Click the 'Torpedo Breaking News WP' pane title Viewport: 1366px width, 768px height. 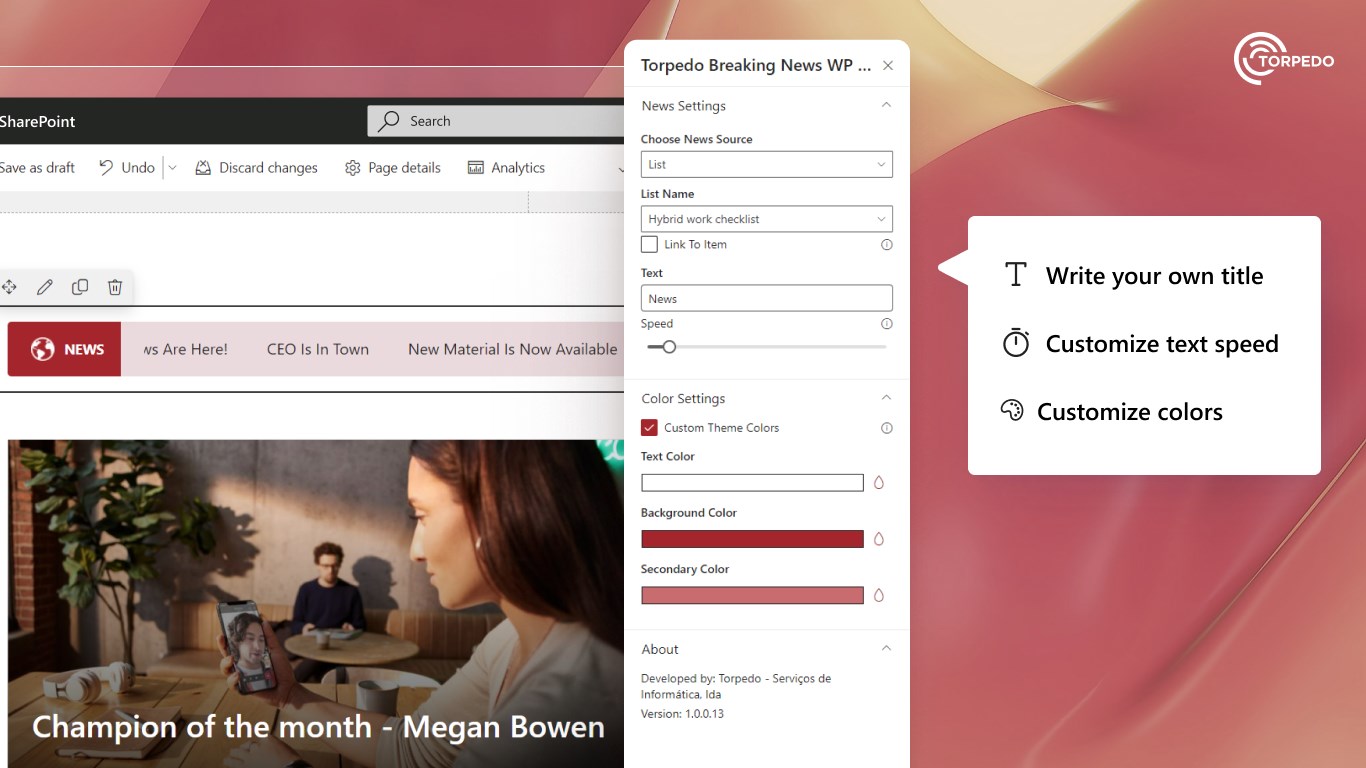[x=756, y=66]
